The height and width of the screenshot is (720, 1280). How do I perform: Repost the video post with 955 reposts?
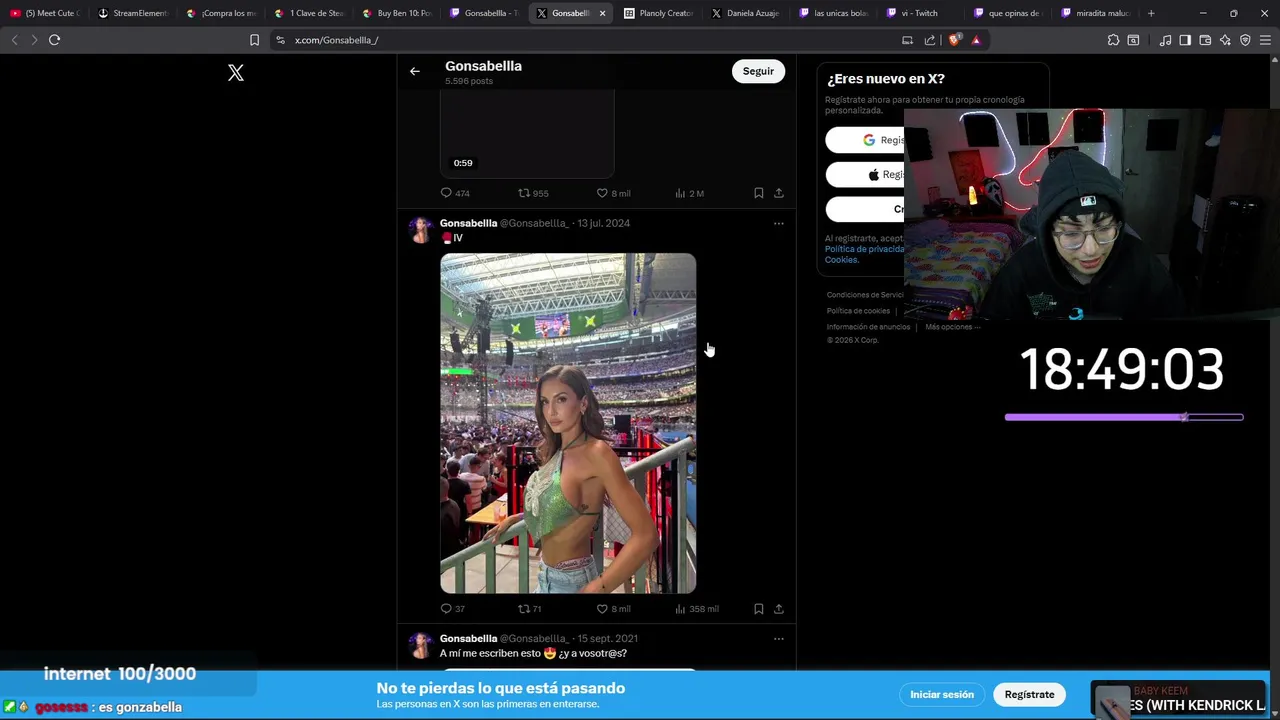[x=533, y=193]
